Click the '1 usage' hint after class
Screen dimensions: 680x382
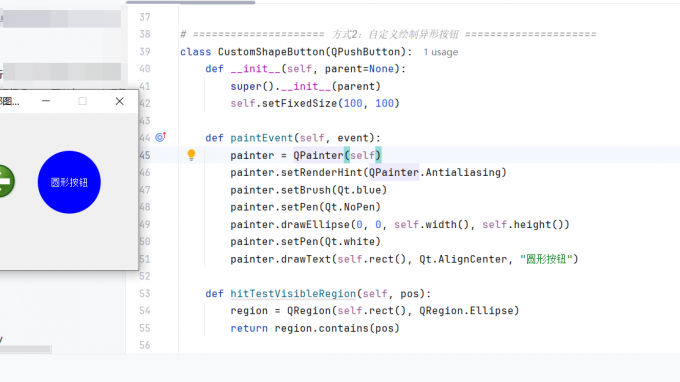click(x=441, y=52)
